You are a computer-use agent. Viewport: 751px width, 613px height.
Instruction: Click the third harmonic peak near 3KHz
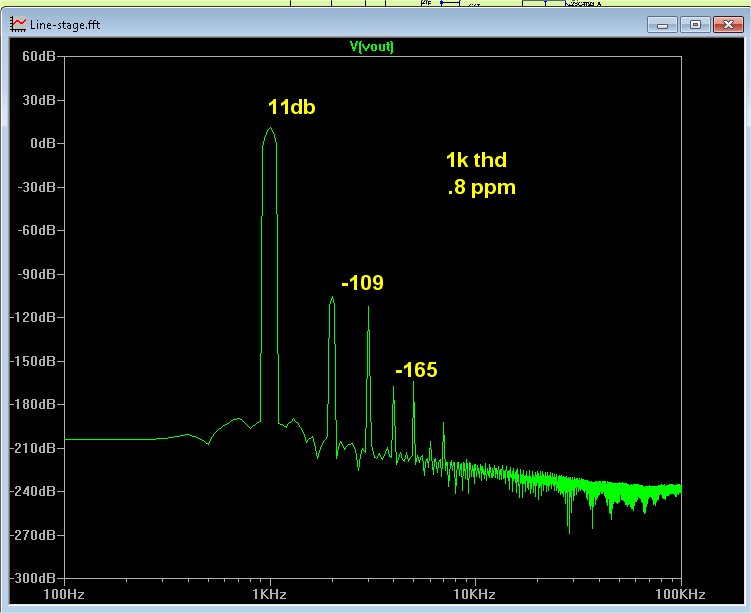point(368,307)
